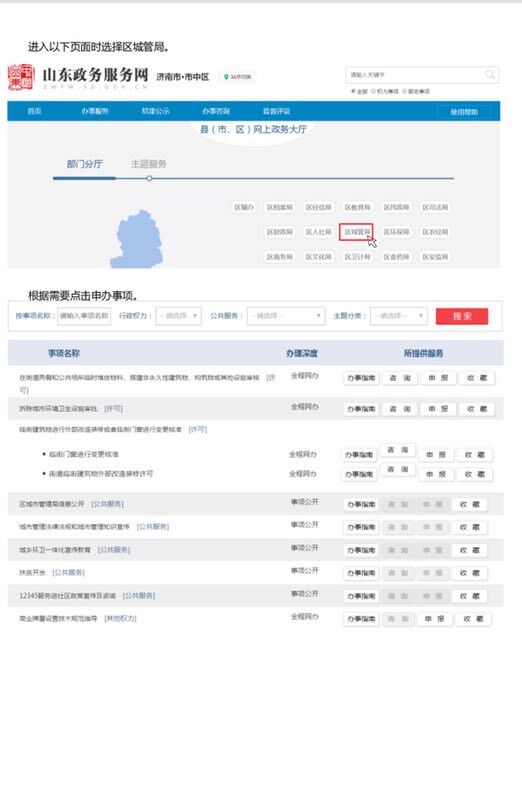The height and width of the screenshot is (800, 522).
Task: Switch to the 主题服务 tab
Action: [148, 164]
